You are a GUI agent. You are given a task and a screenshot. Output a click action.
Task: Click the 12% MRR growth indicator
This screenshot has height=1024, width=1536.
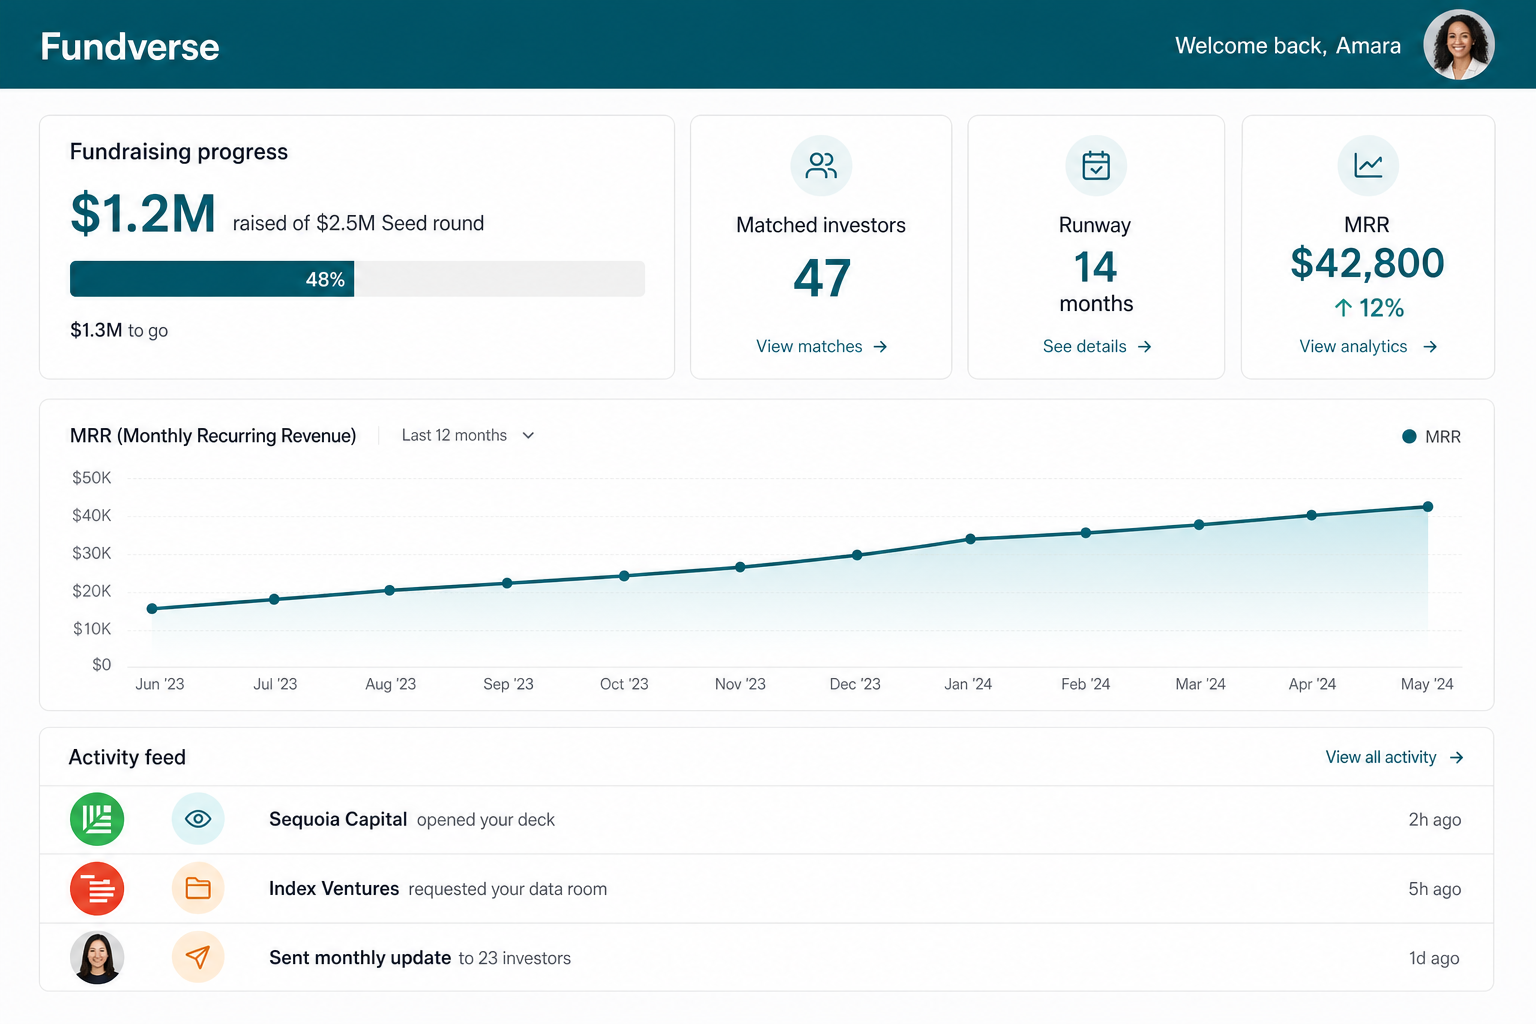click(1368, 308)
